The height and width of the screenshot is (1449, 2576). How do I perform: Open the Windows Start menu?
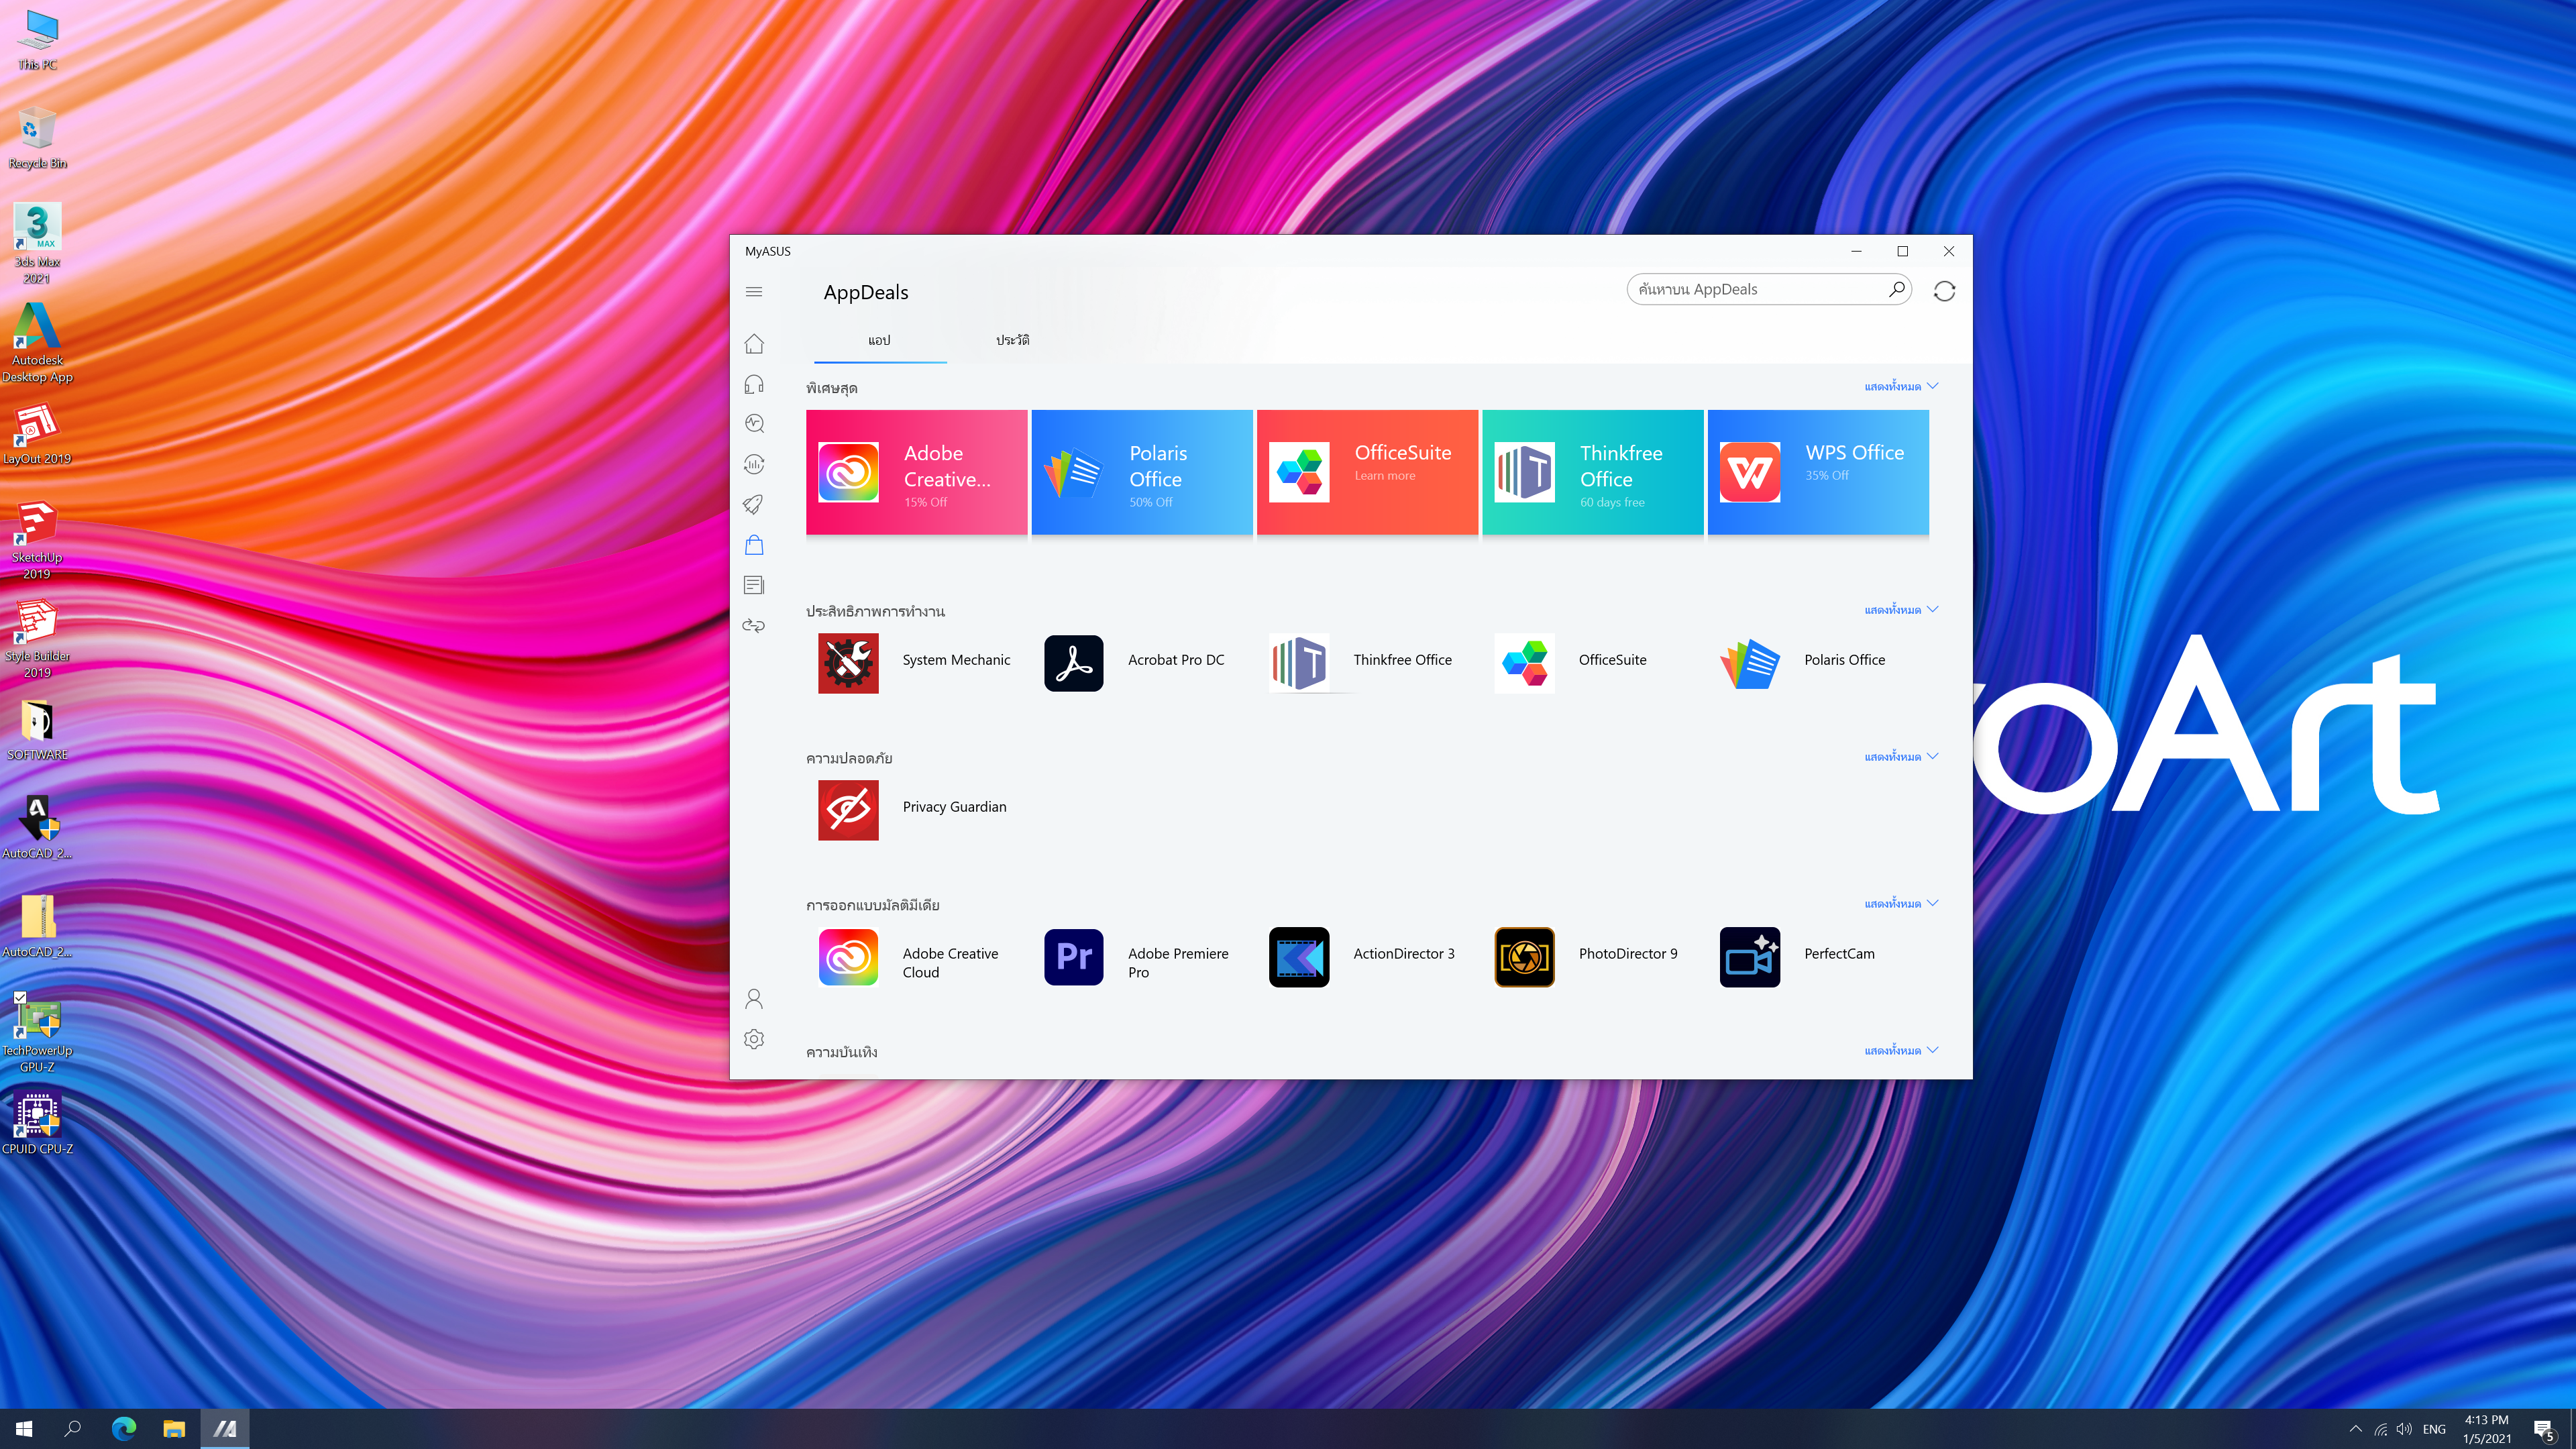[24, 1429]
